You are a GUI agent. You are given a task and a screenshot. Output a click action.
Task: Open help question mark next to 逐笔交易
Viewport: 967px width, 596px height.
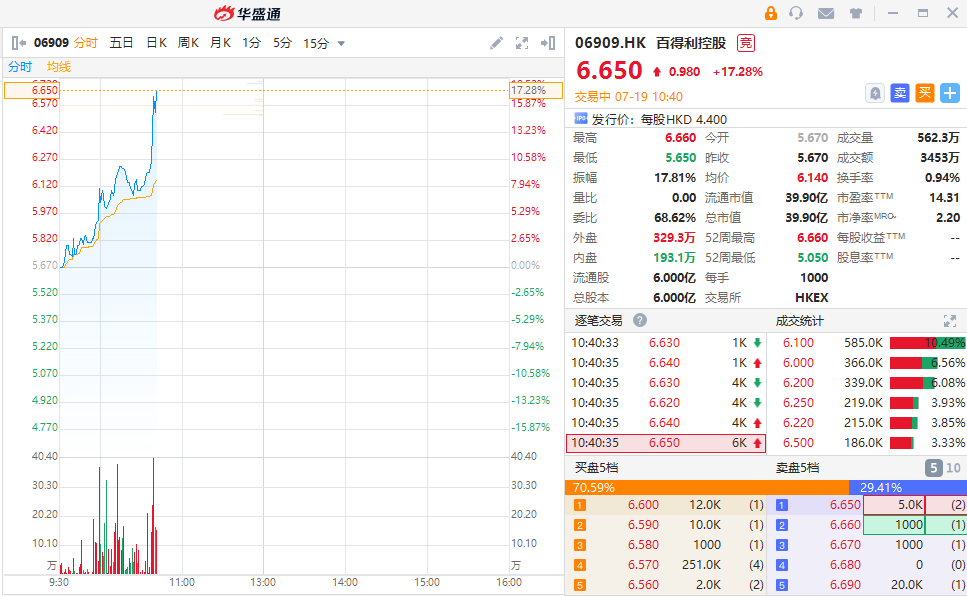(x=640, y=320)
